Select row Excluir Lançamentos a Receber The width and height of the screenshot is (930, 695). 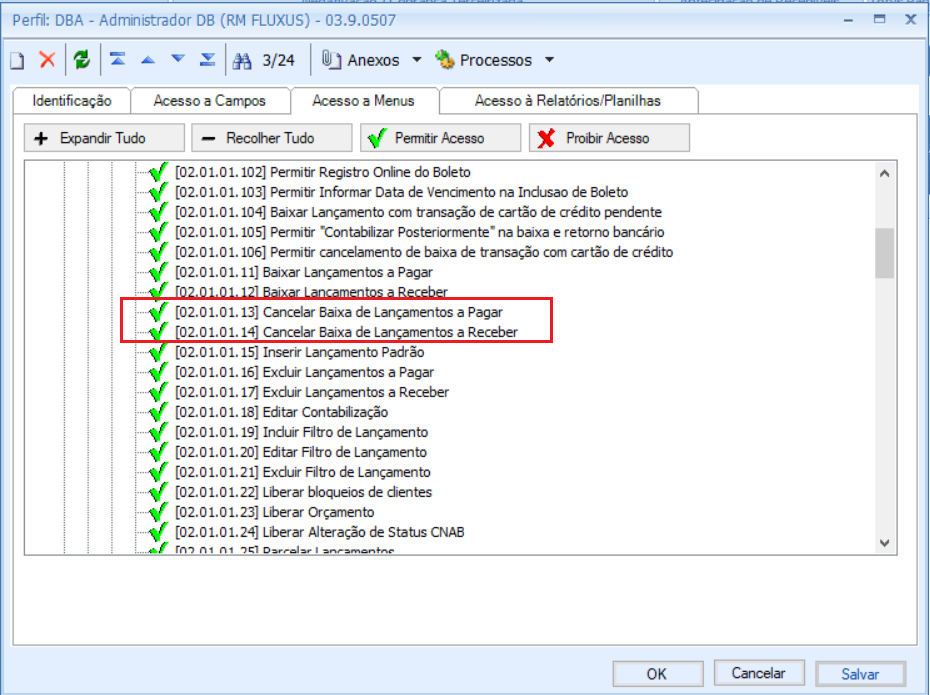[x=312, y=393]
